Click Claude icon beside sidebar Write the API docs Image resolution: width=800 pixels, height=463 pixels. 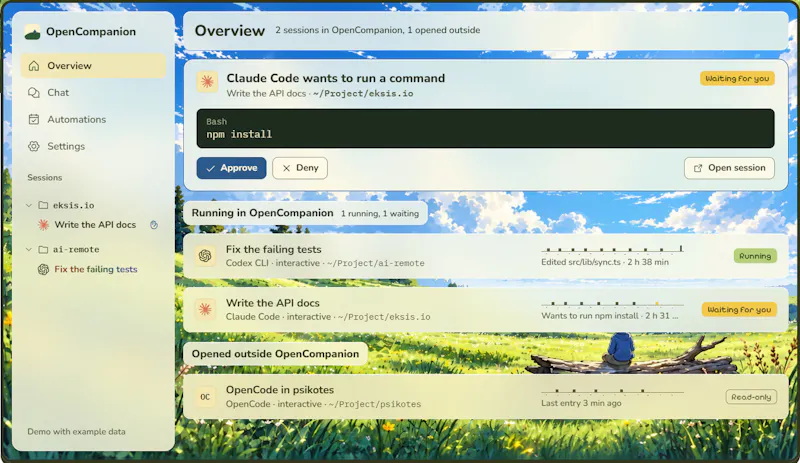43,225
